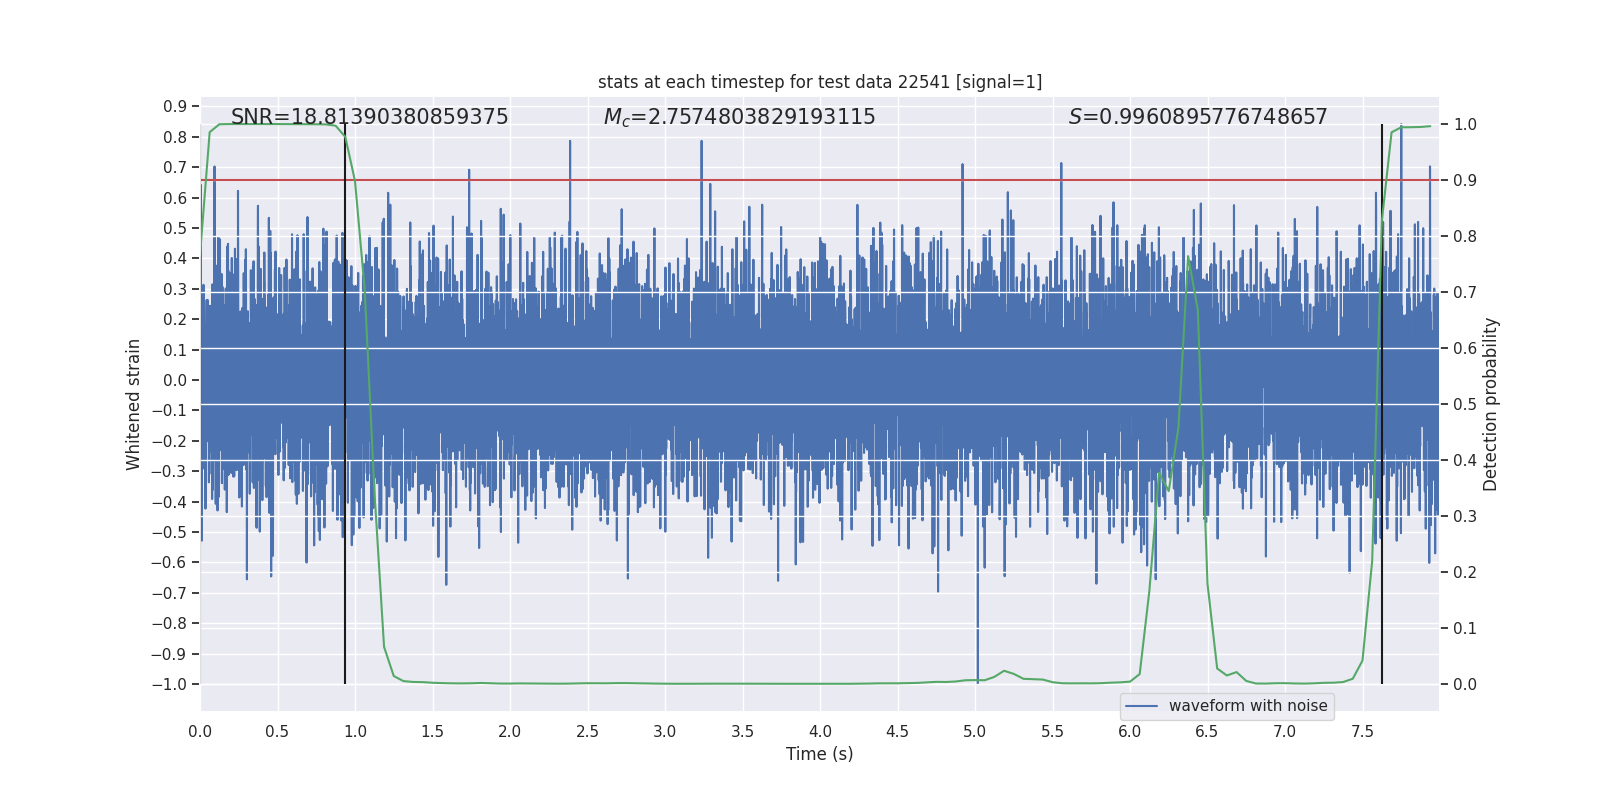Viewport: 1600px width, 800px height.
Task: Click the right axis tick 1.0
Action: tap(1465, 125)
